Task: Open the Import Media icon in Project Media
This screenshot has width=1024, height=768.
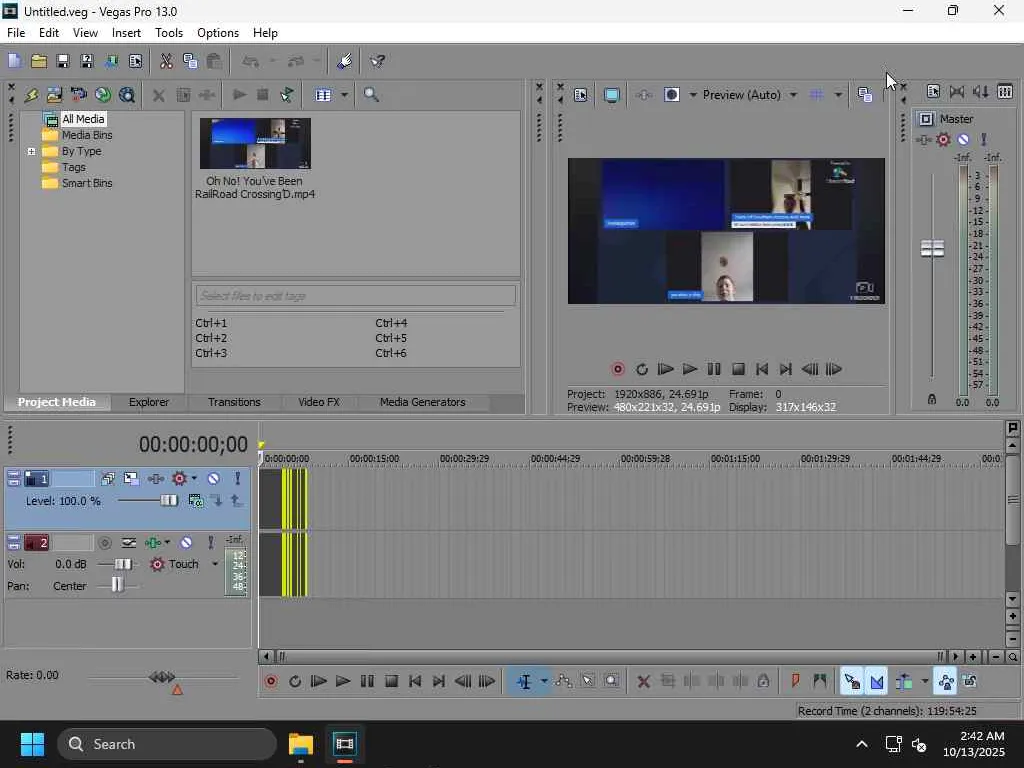Action: pyautogui.click(x=54, y=95)
